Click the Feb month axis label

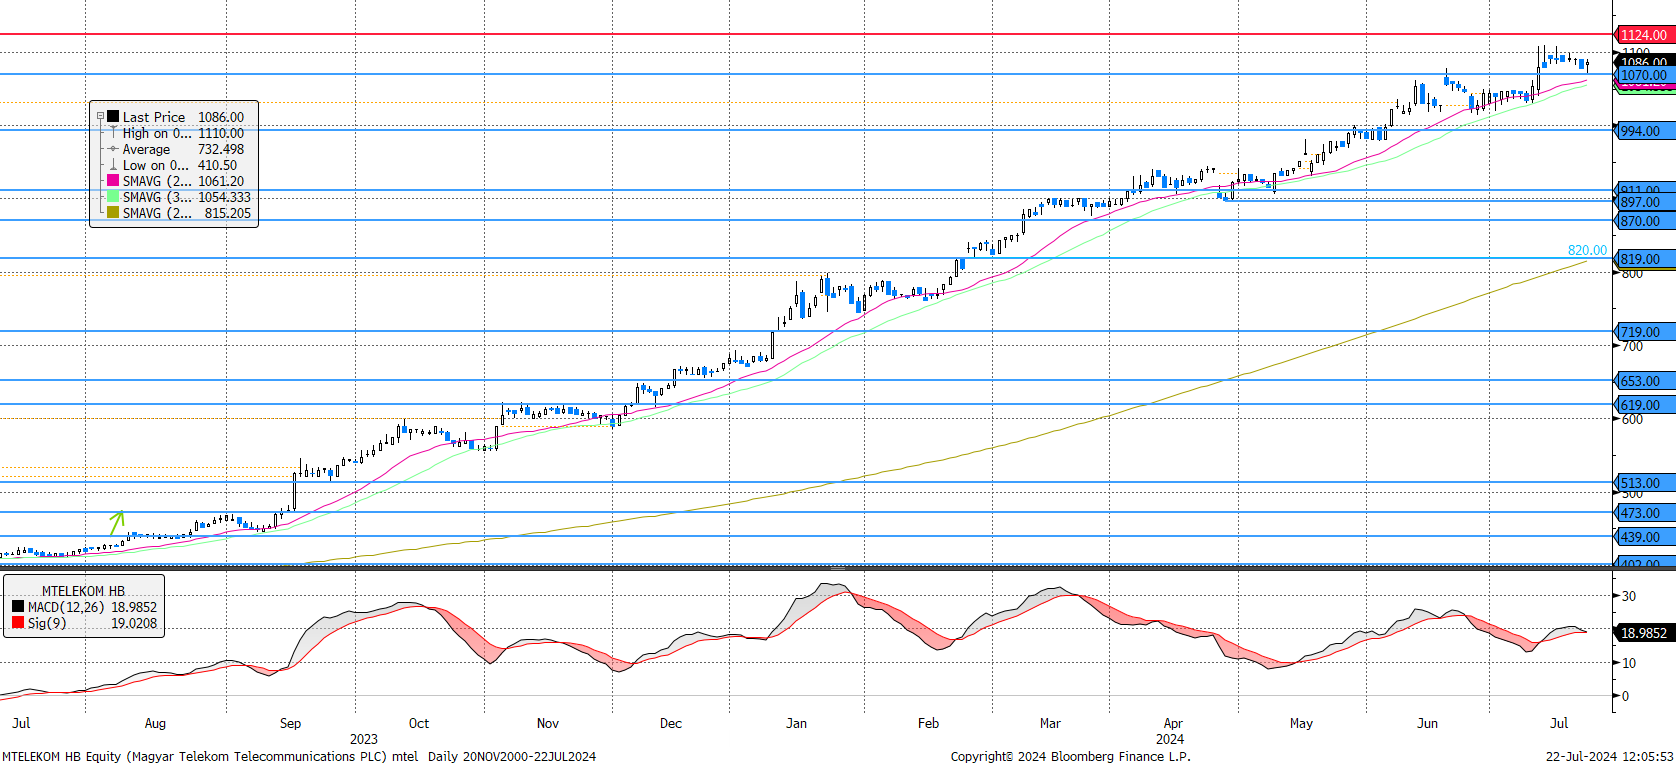[x=929, y=723]
